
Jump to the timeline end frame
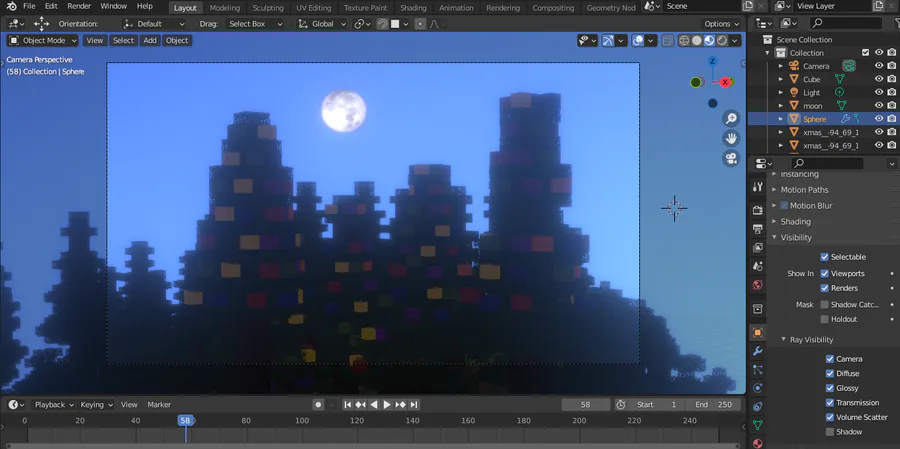(x=414, y=405)
